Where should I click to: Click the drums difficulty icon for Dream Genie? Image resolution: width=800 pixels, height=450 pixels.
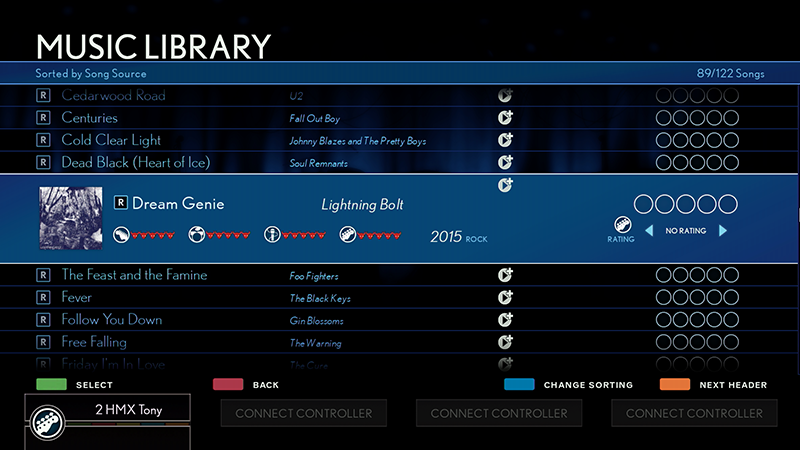[x=197, y=236]
